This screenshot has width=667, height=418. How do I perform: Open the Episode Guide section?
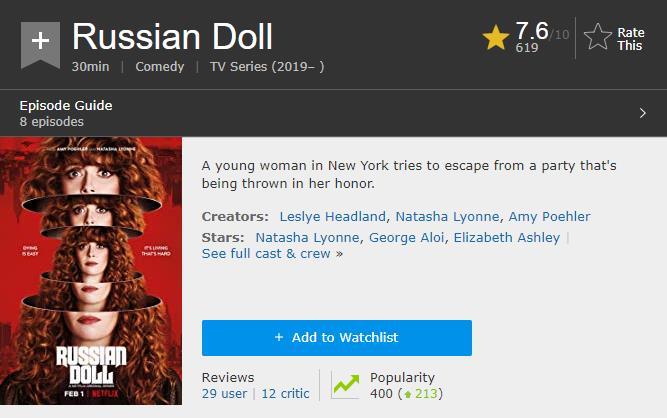point(66,106)
